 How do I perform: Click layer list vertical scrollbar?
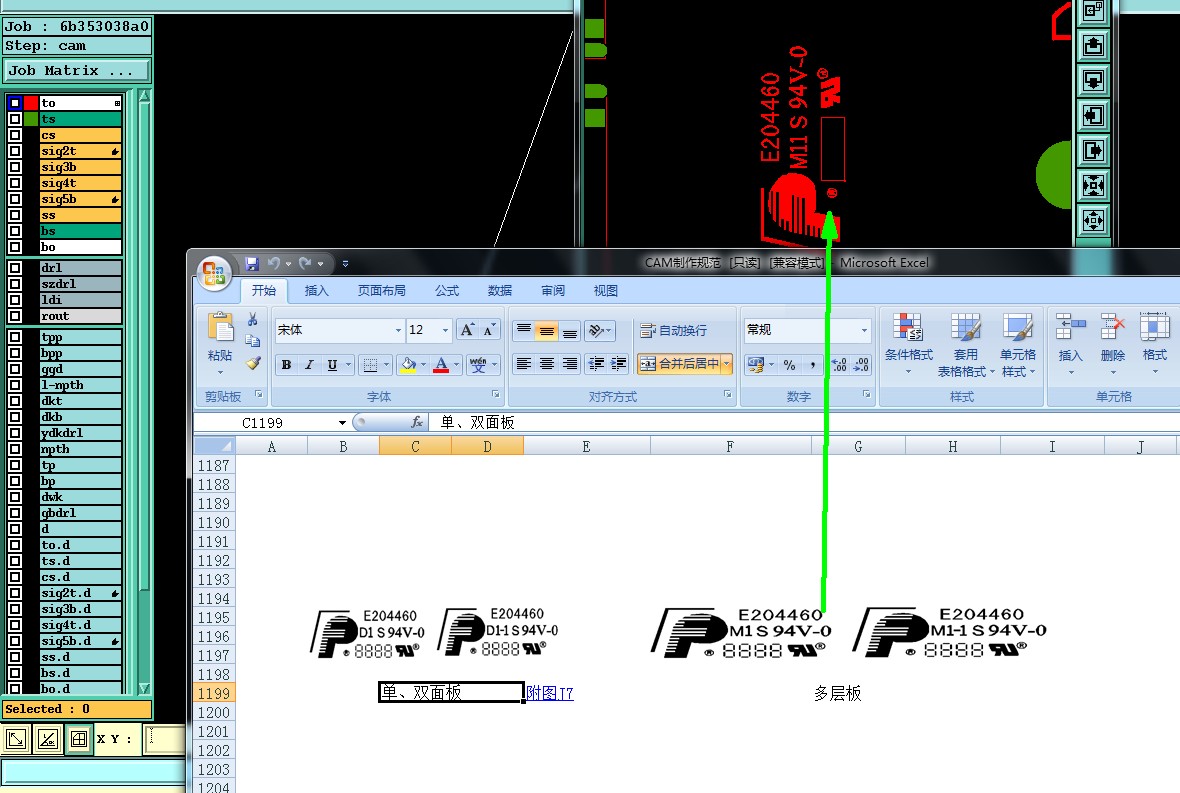(144, 391)
